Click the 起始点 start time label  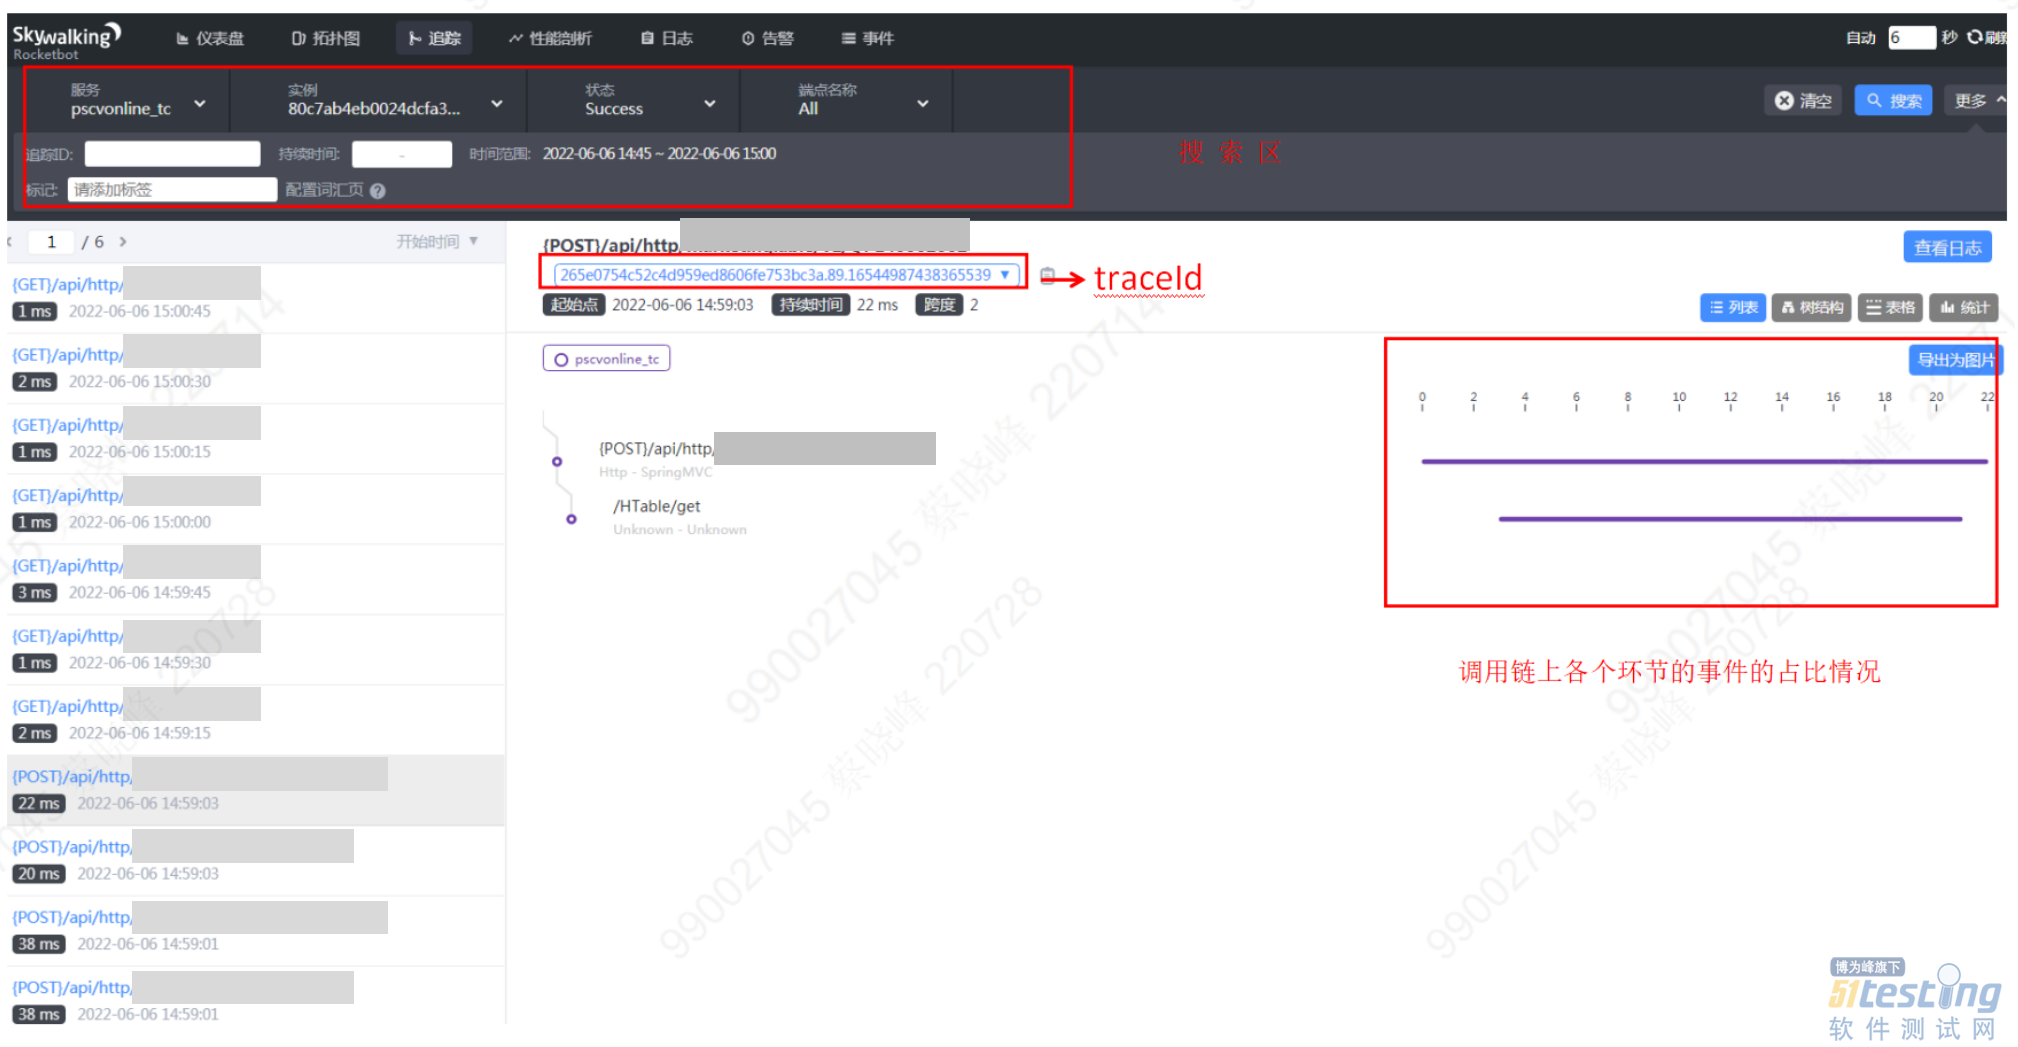[574, 305]
